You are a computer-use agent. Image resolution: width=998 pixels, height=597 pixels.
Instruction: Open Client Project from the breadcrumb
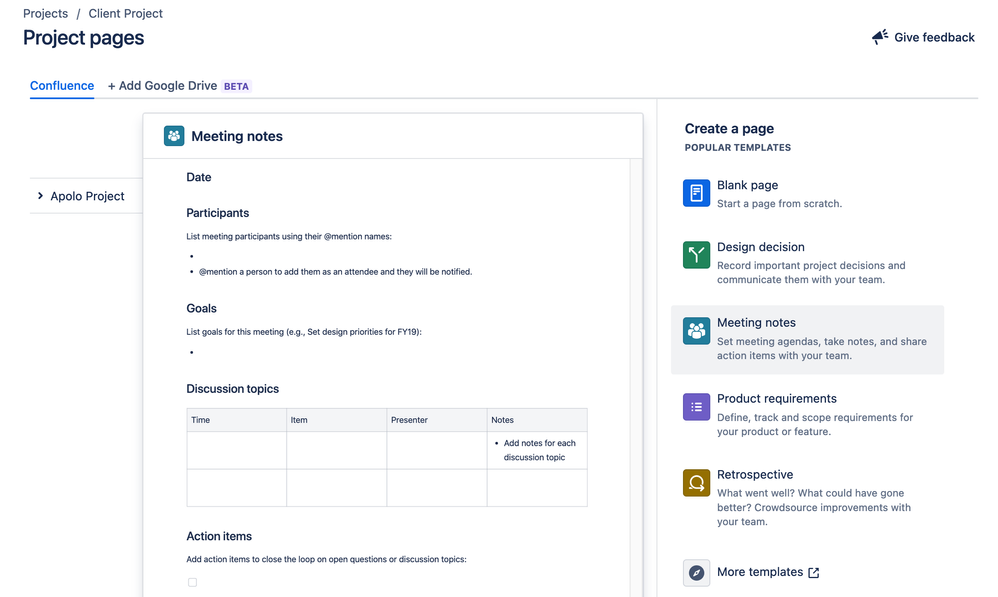[x=125, y=13]
